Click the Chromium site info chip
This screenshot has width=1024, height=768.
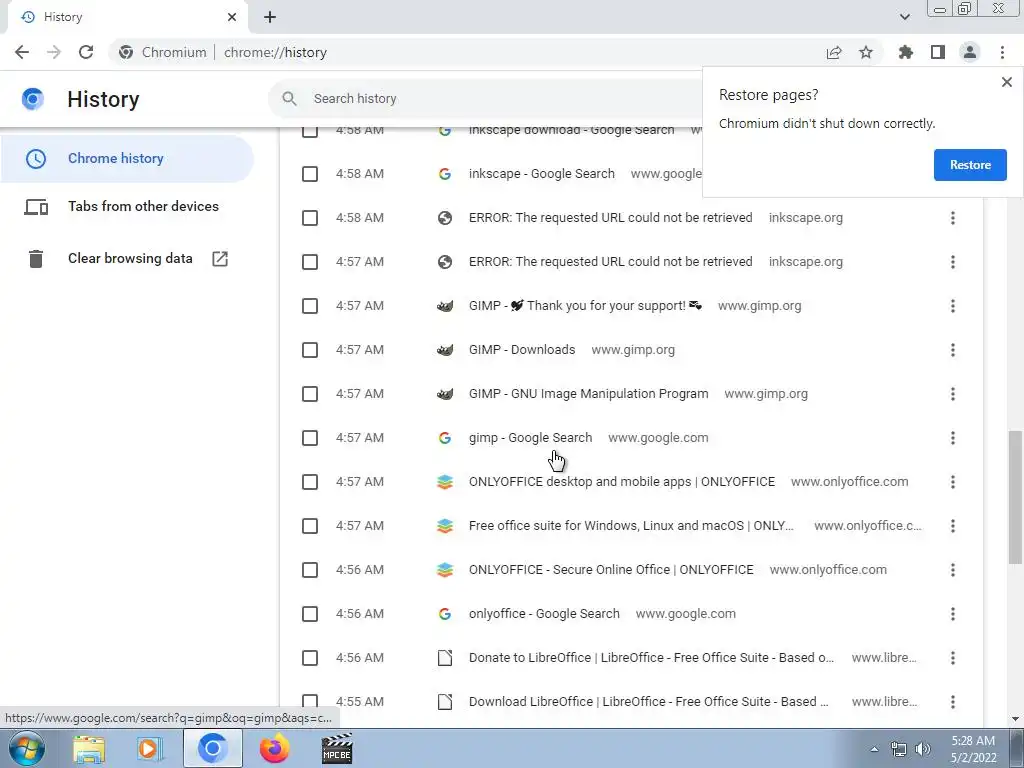pyautogui.click(x=163, y=52)
